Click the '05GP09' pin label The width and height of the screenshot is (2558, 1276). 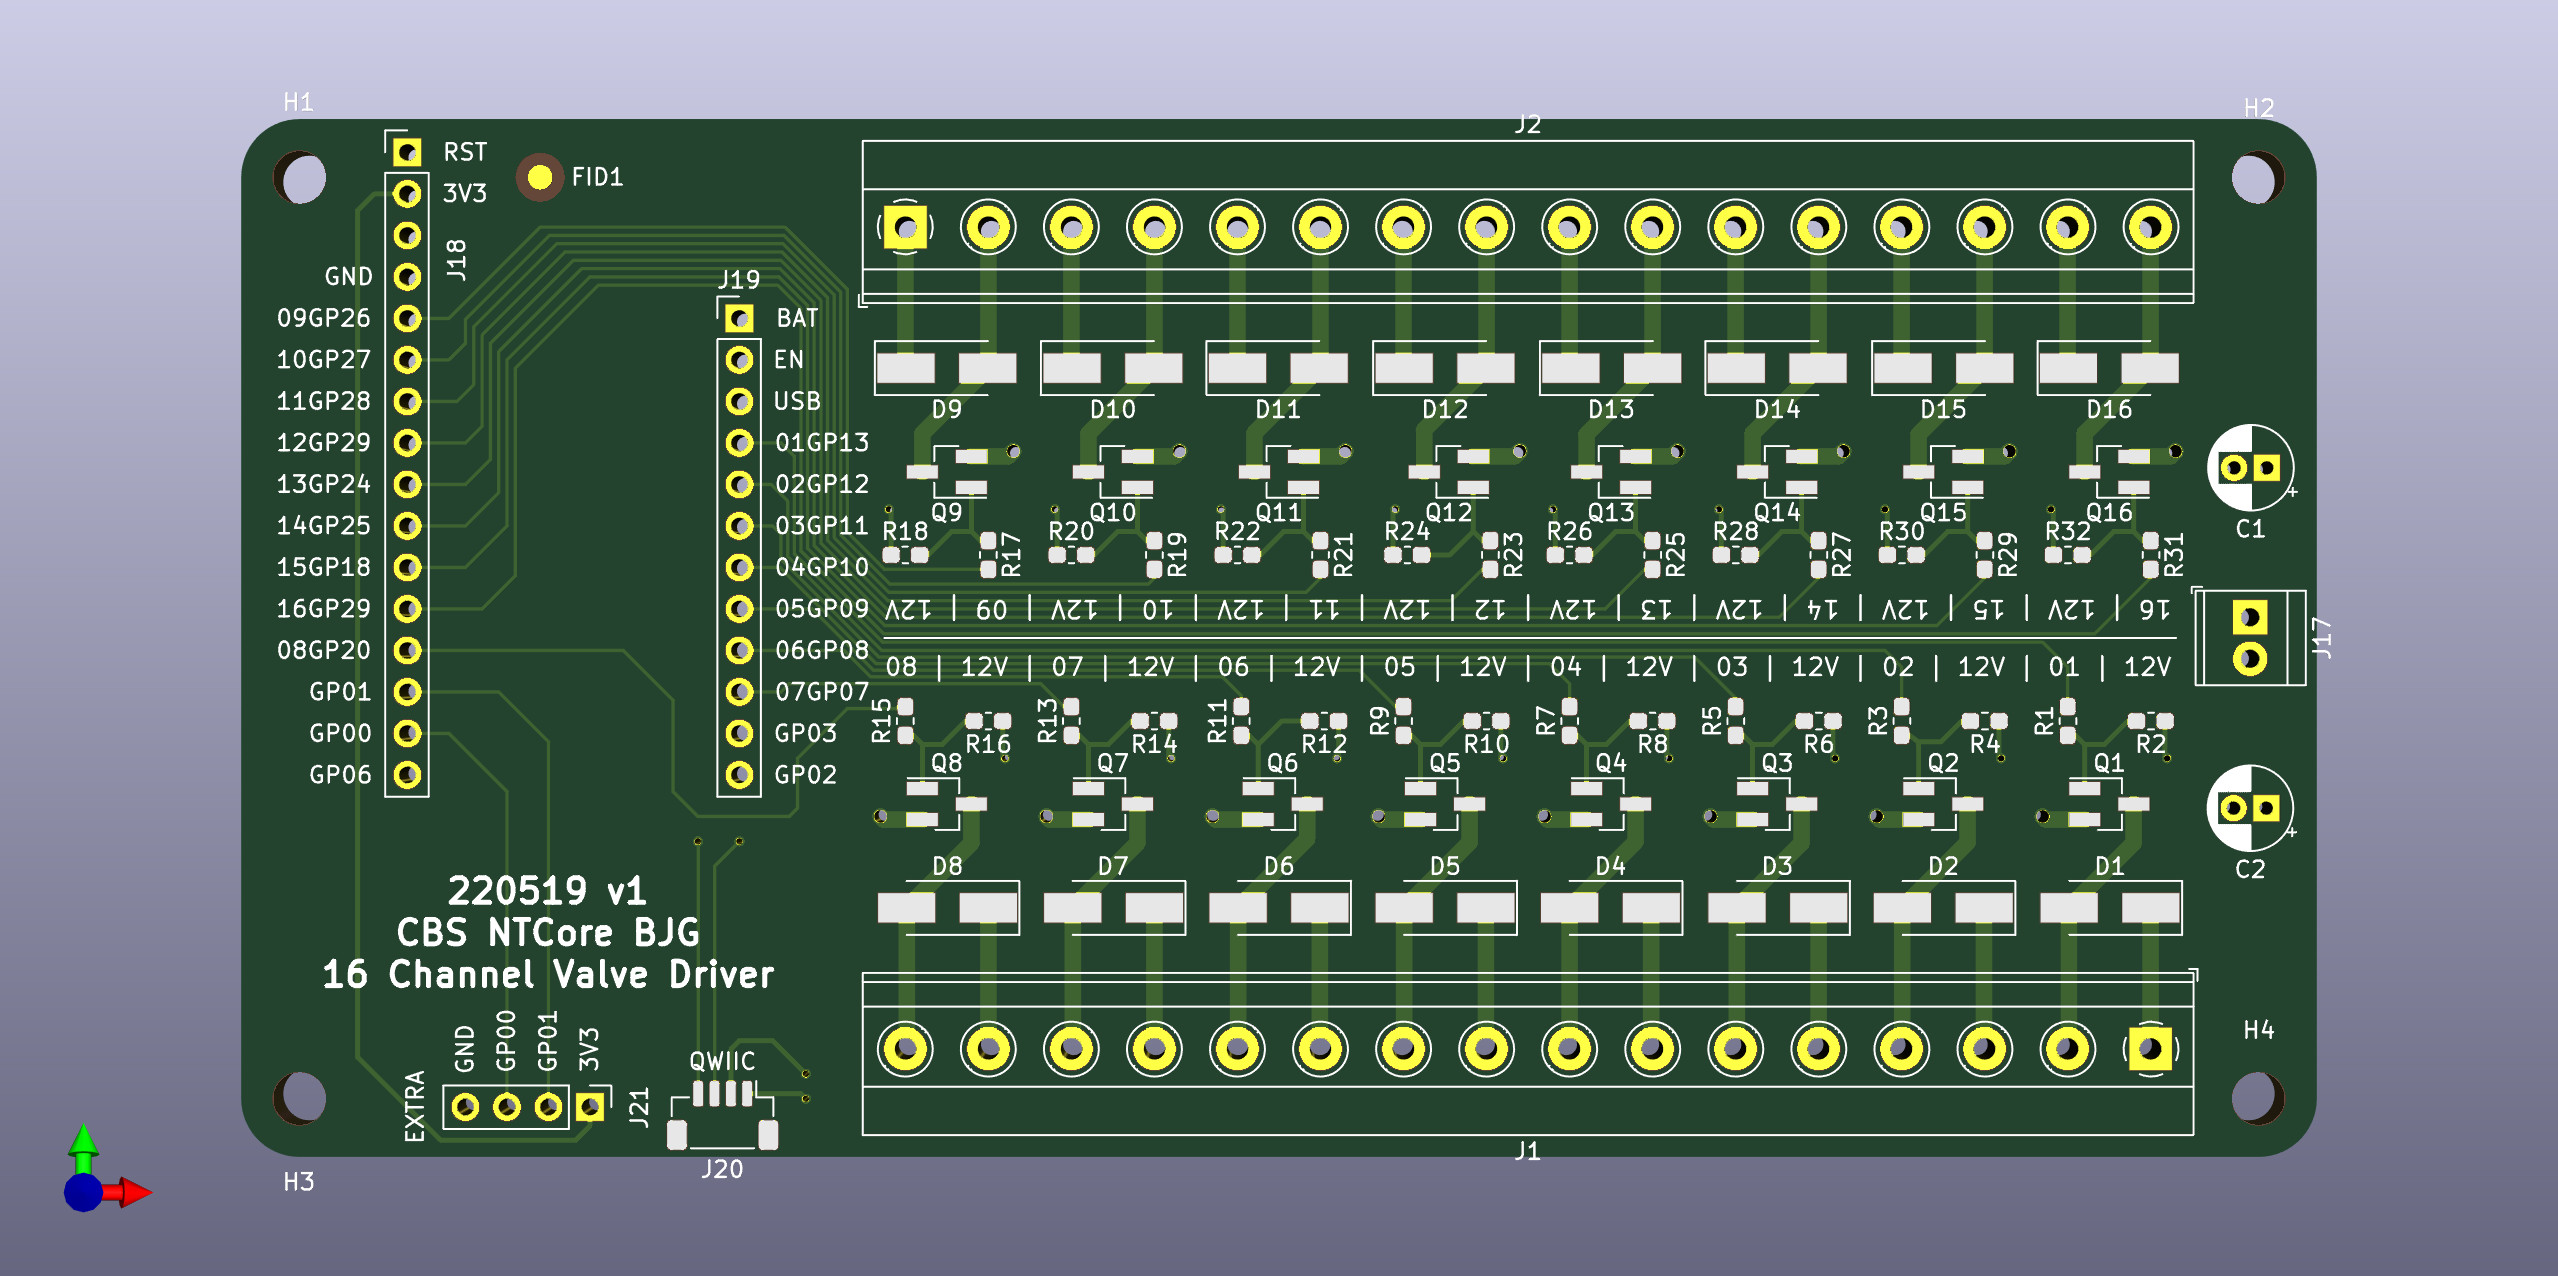pyautogui.click(x=822, y=608)
